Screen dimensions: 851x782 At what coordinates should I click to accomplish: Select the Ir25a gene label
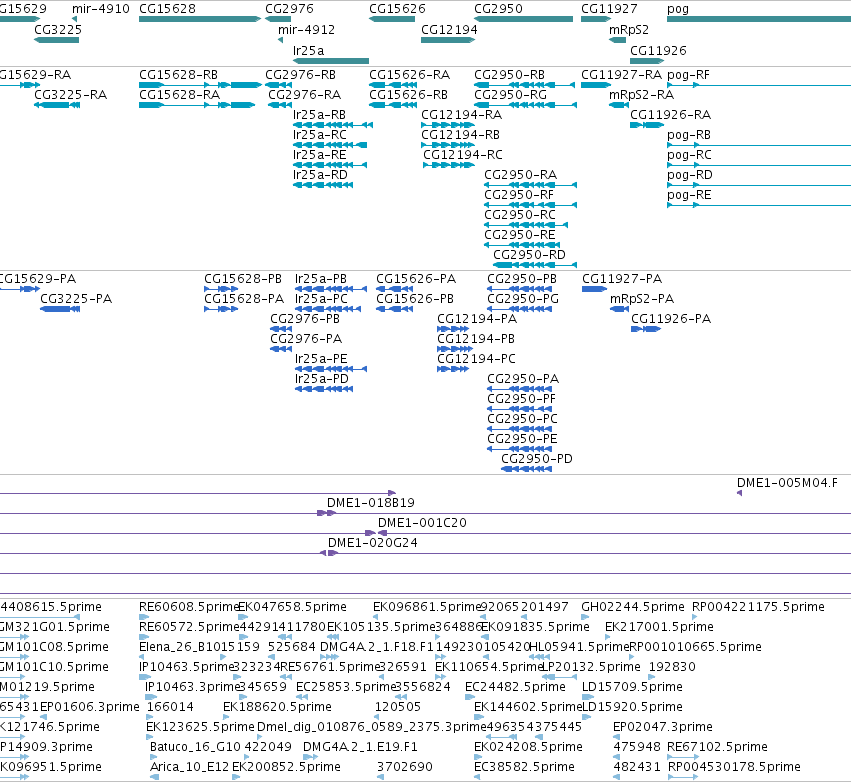(308, 50)
